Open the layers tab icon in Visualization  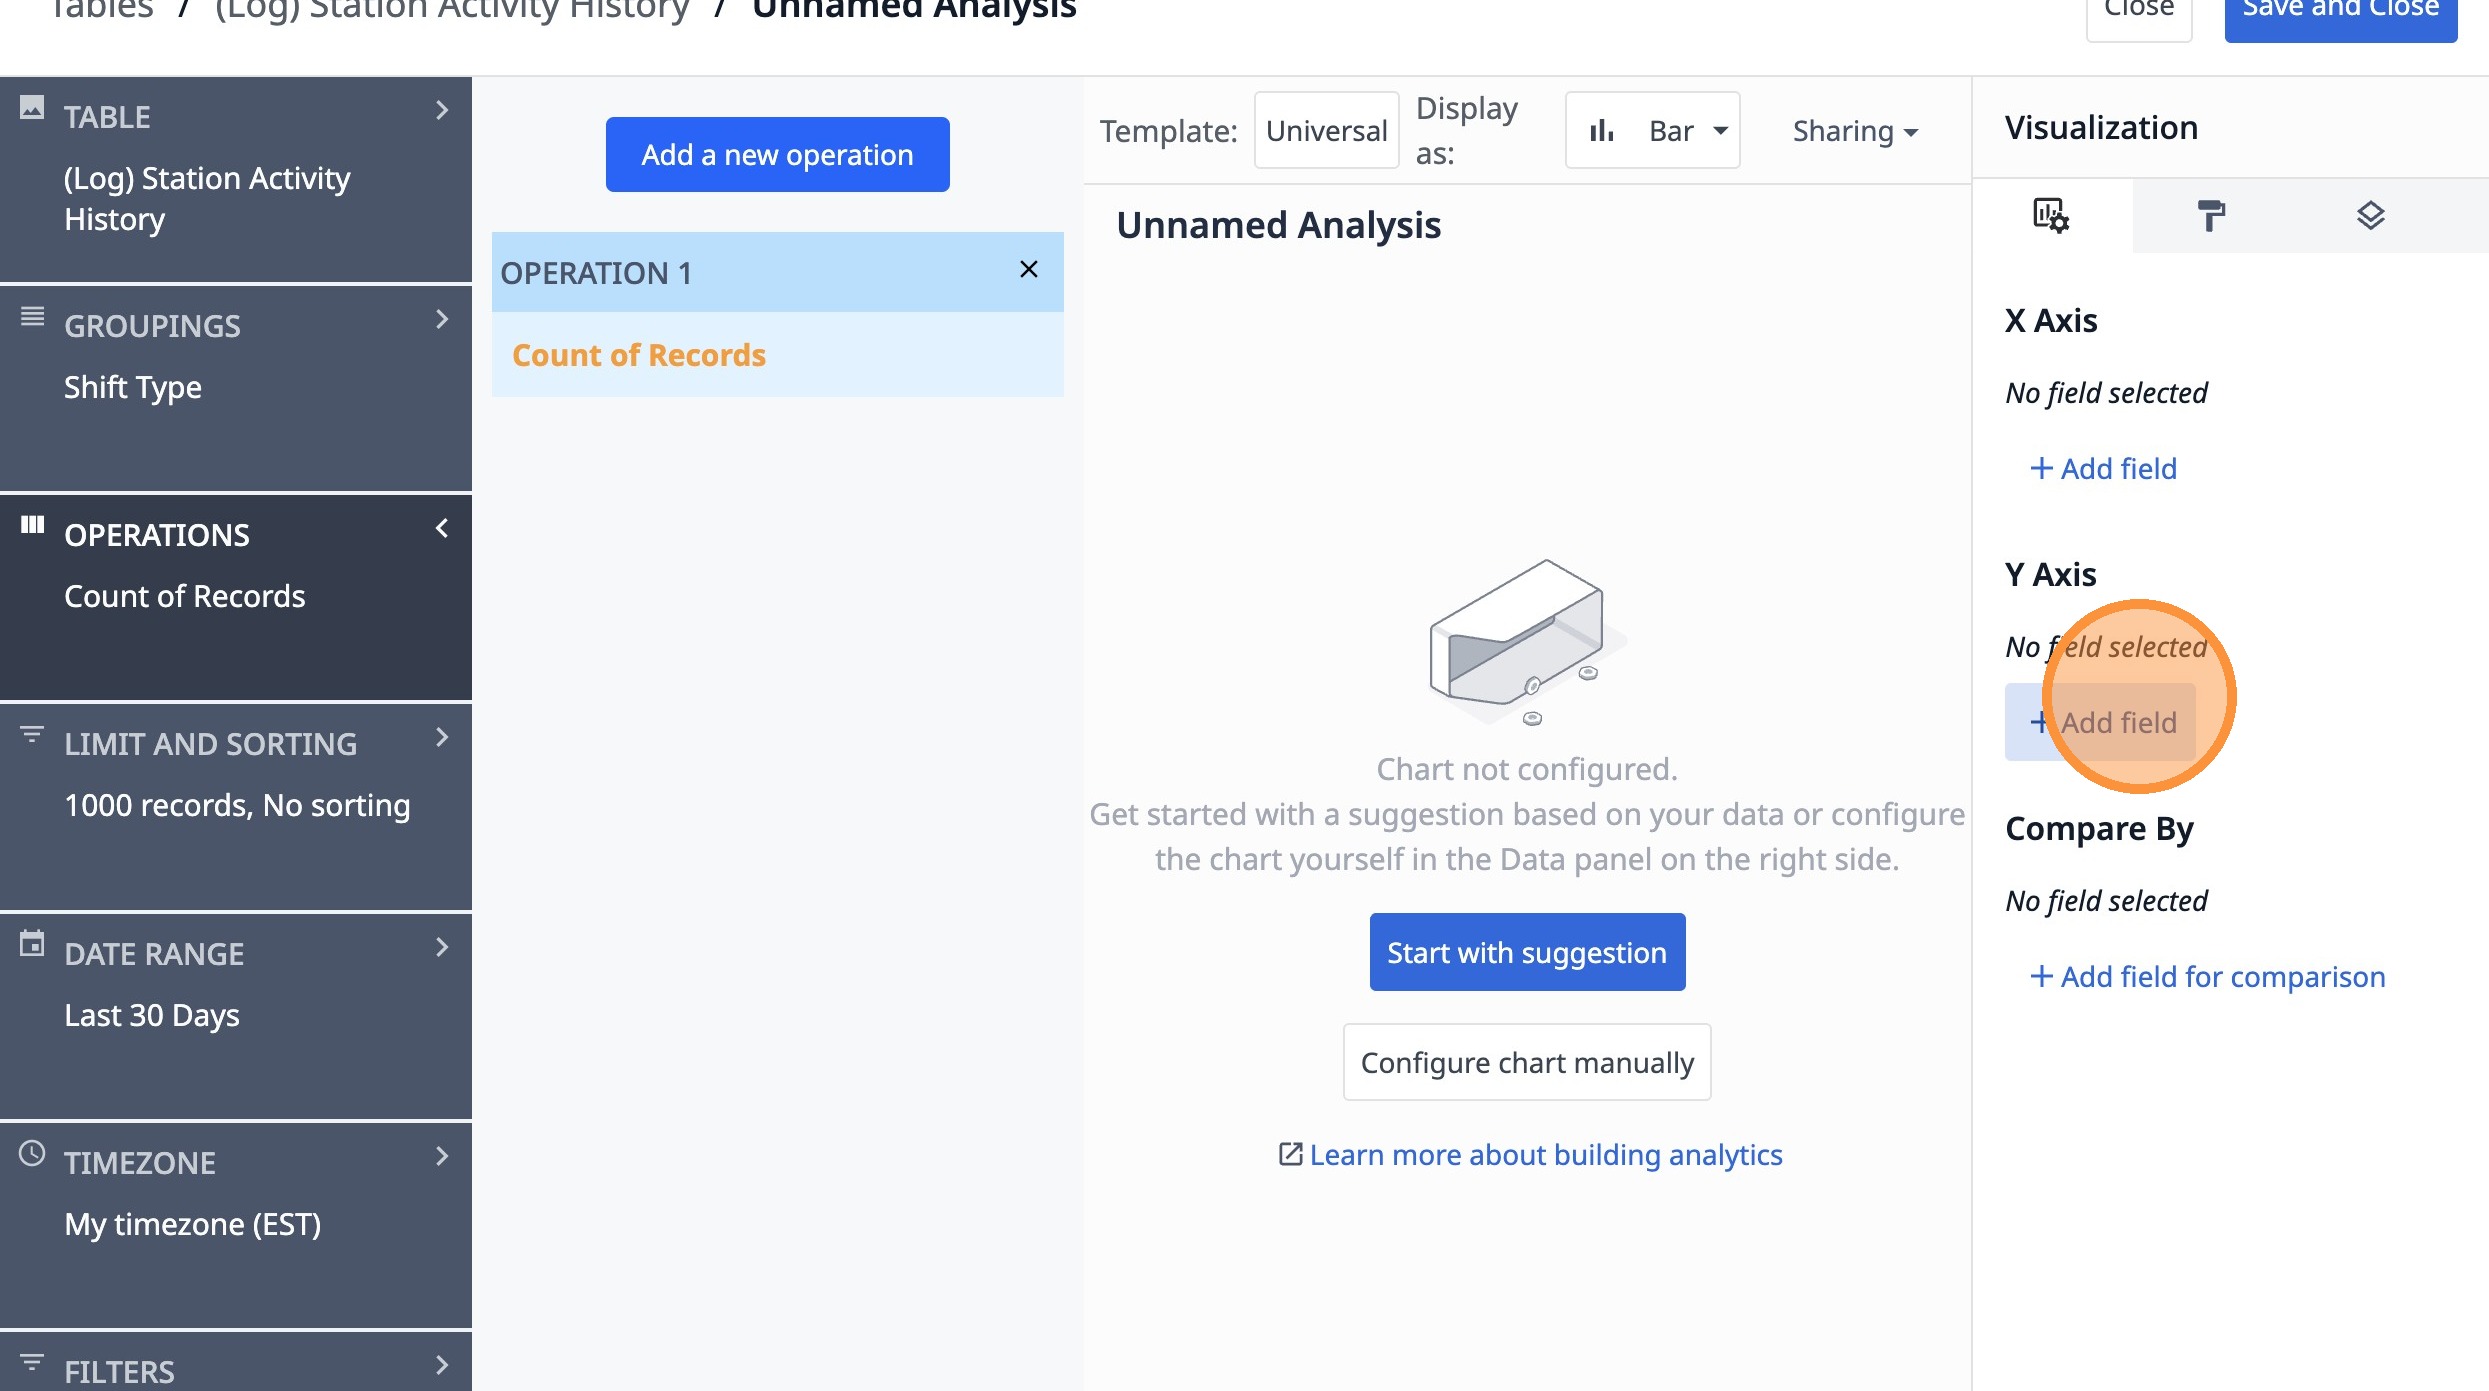(2370, 215)
